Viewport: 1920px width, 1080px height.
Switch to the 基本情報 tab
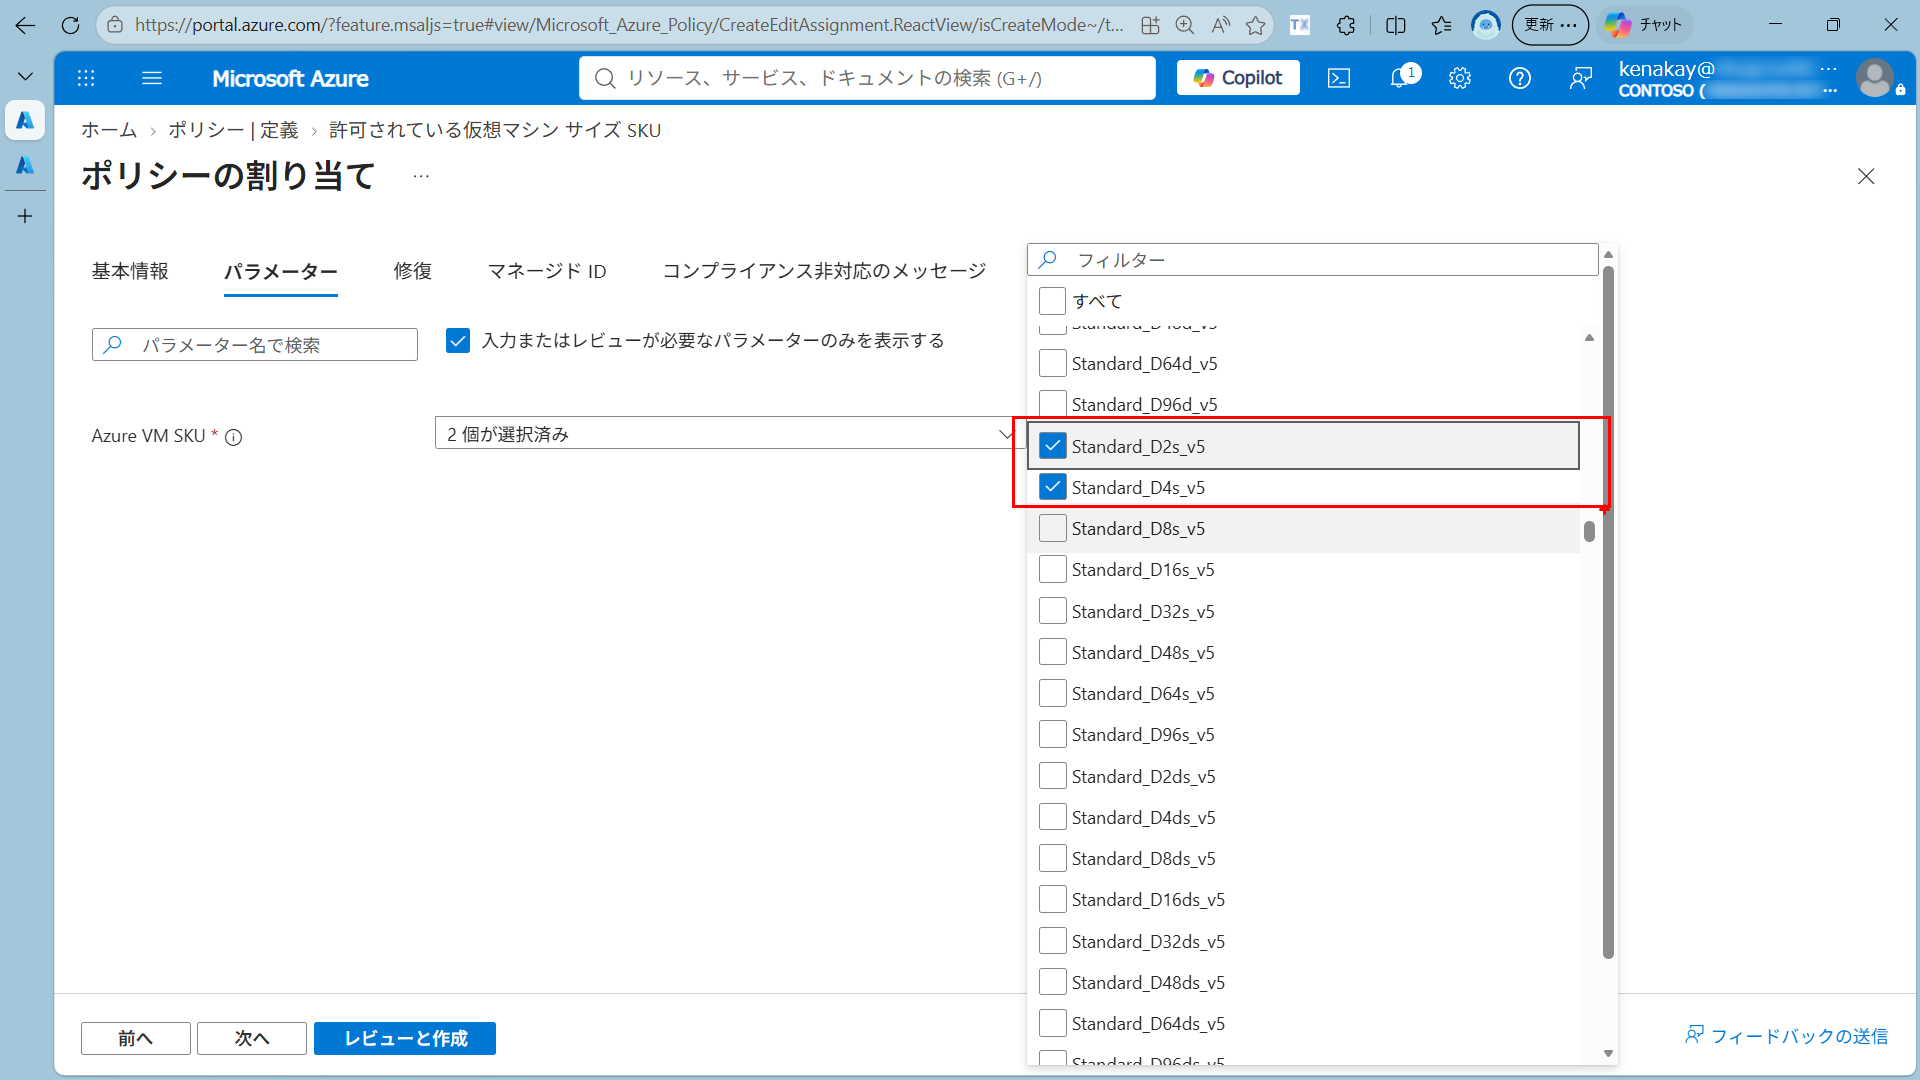point(130,271)
